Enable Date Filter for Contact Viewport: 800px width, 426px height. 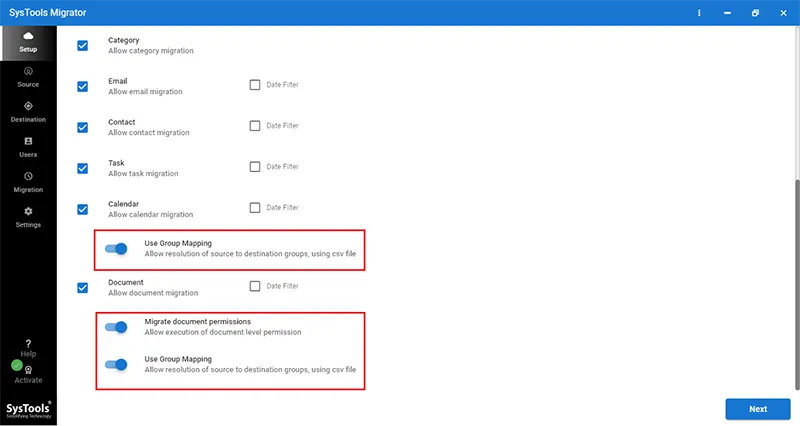(255, 126)
